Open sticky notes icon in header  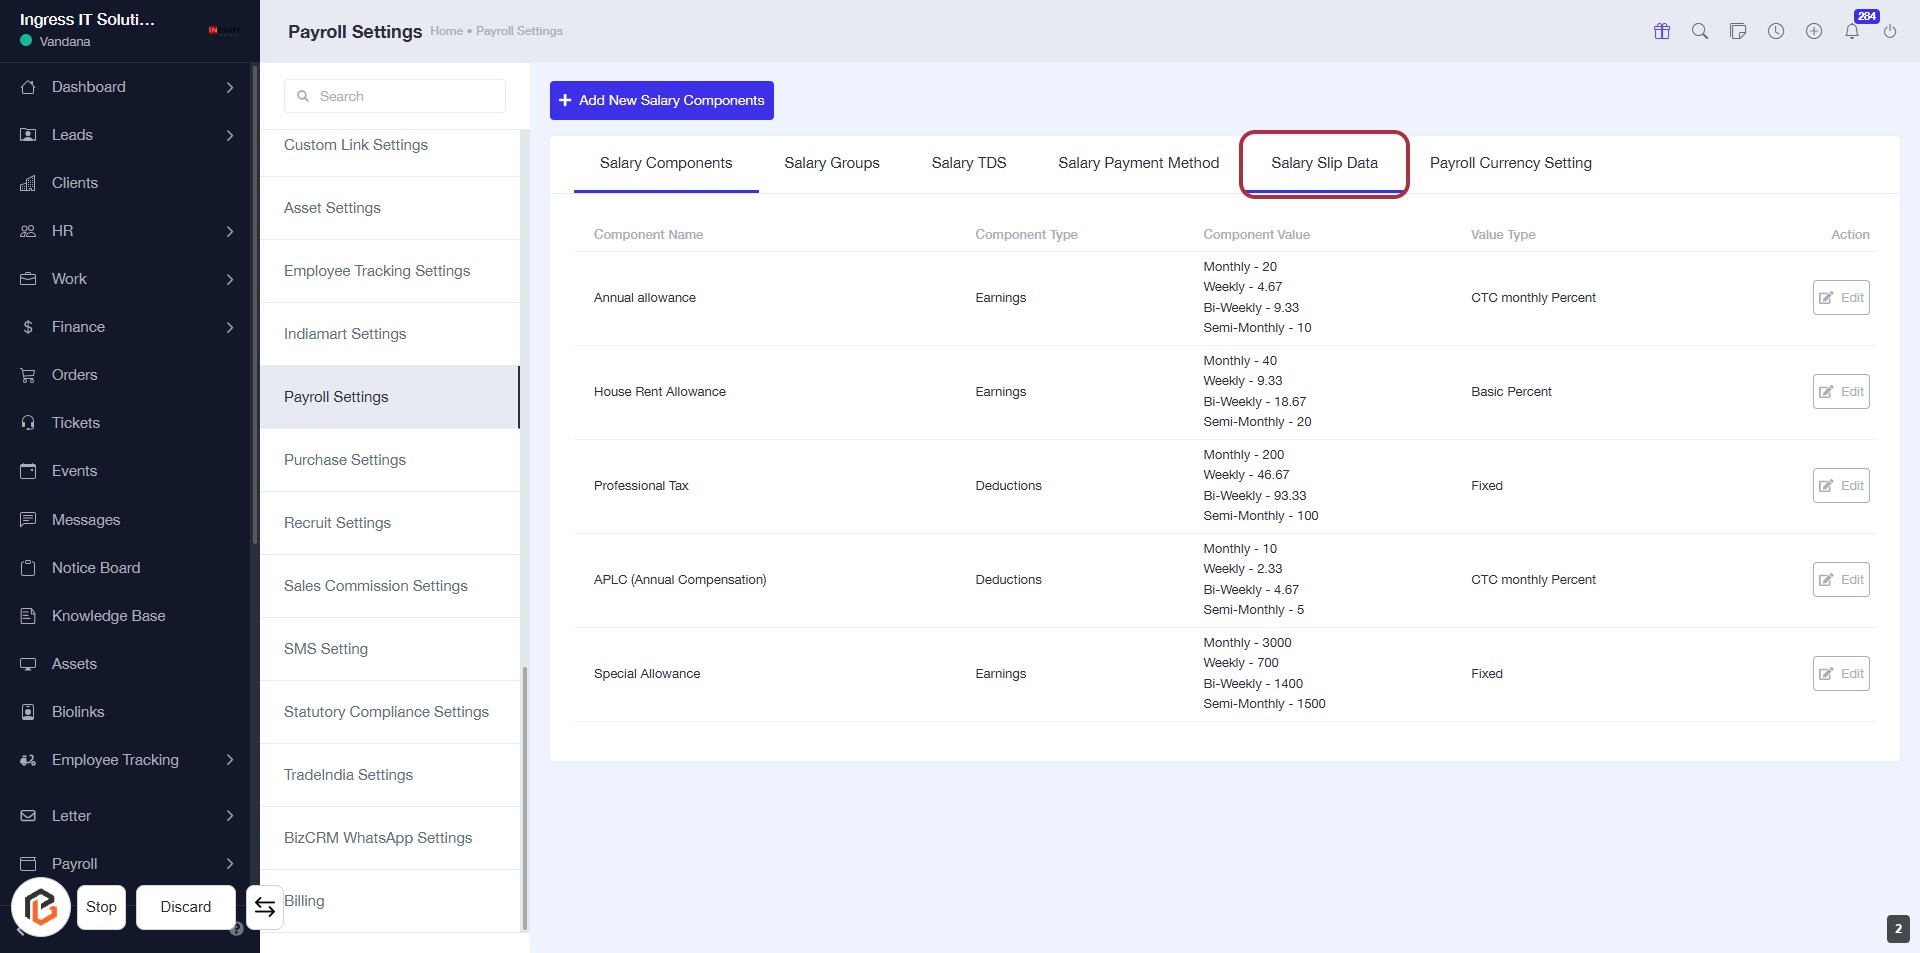click(1738, 31)
